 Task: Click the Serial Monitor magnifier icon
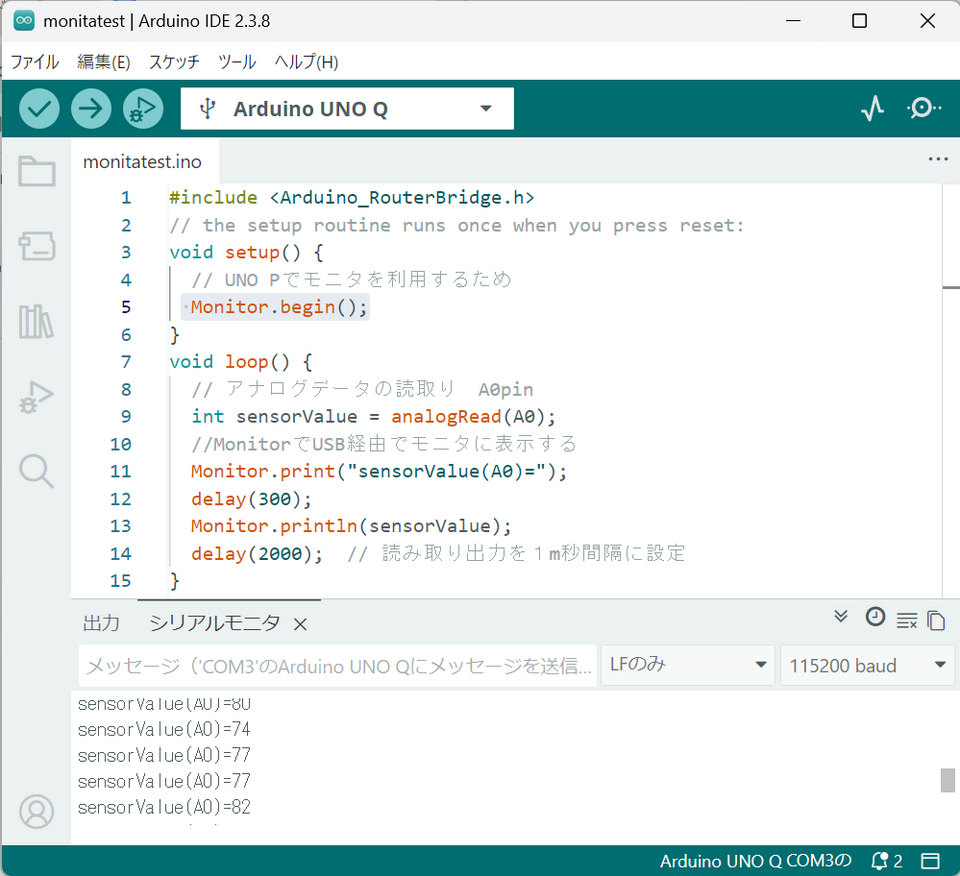[x=923, y=109]
